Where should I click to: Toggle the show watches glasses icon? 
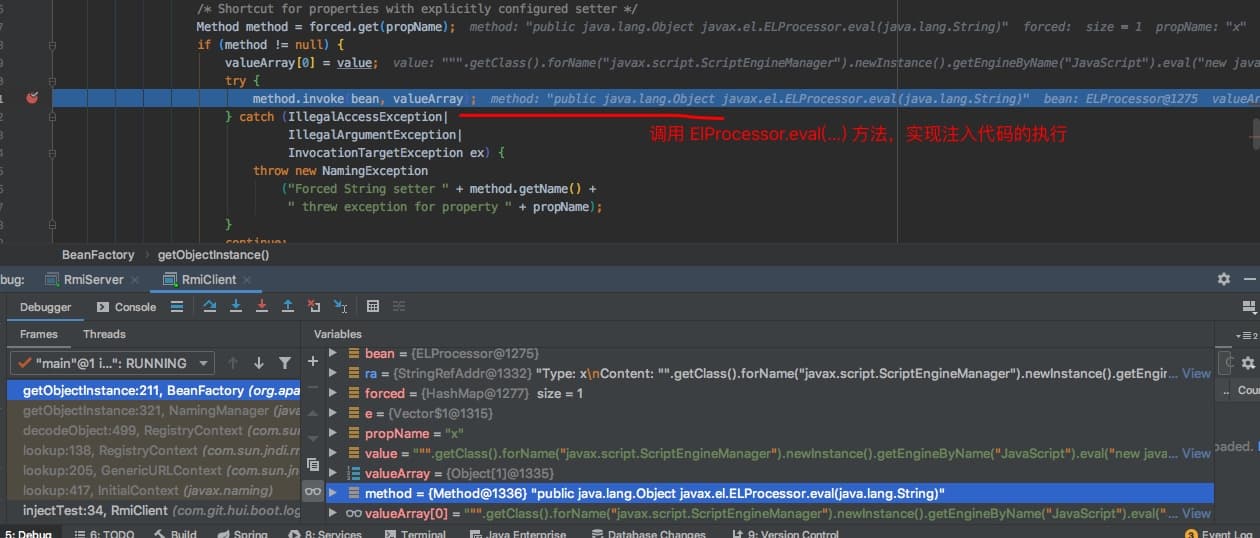pyautogui.click(x=313, y=492)
